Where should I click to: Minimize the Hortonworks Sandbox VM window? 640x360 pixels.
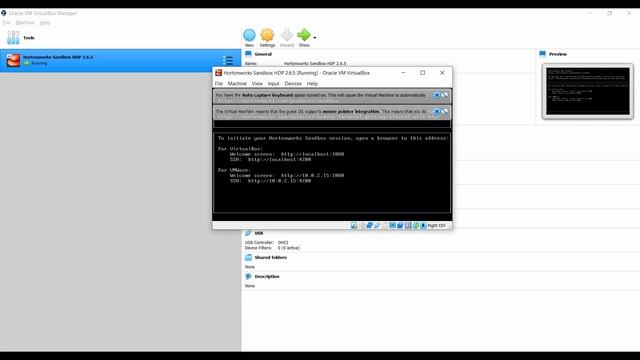(x=403, y=73)
